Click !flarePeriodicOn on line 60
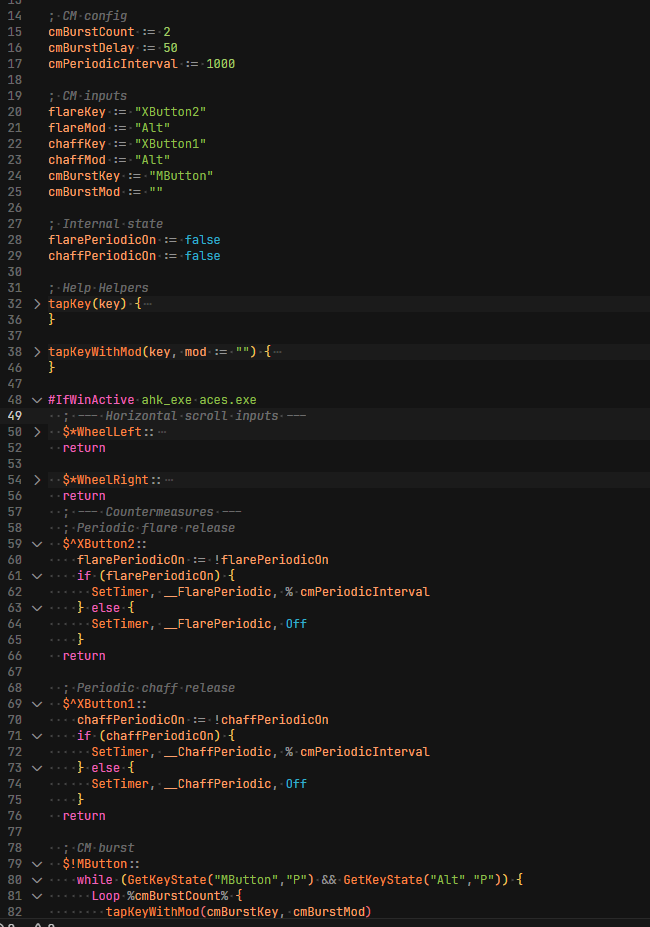This screenshot has width=650, height=927. [271, 560]
